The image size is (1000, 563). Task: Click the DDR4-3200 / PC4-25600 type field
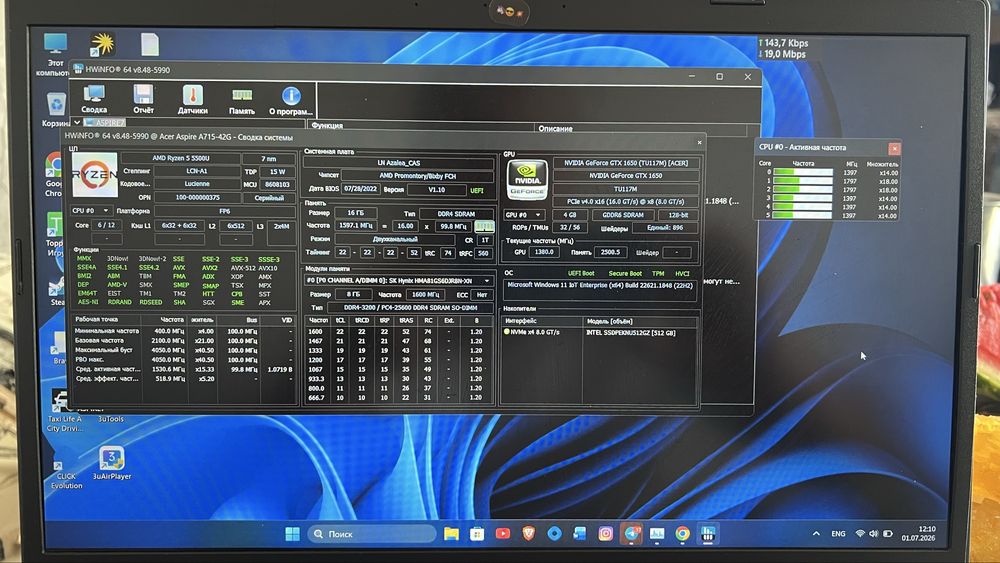point(411,307)
